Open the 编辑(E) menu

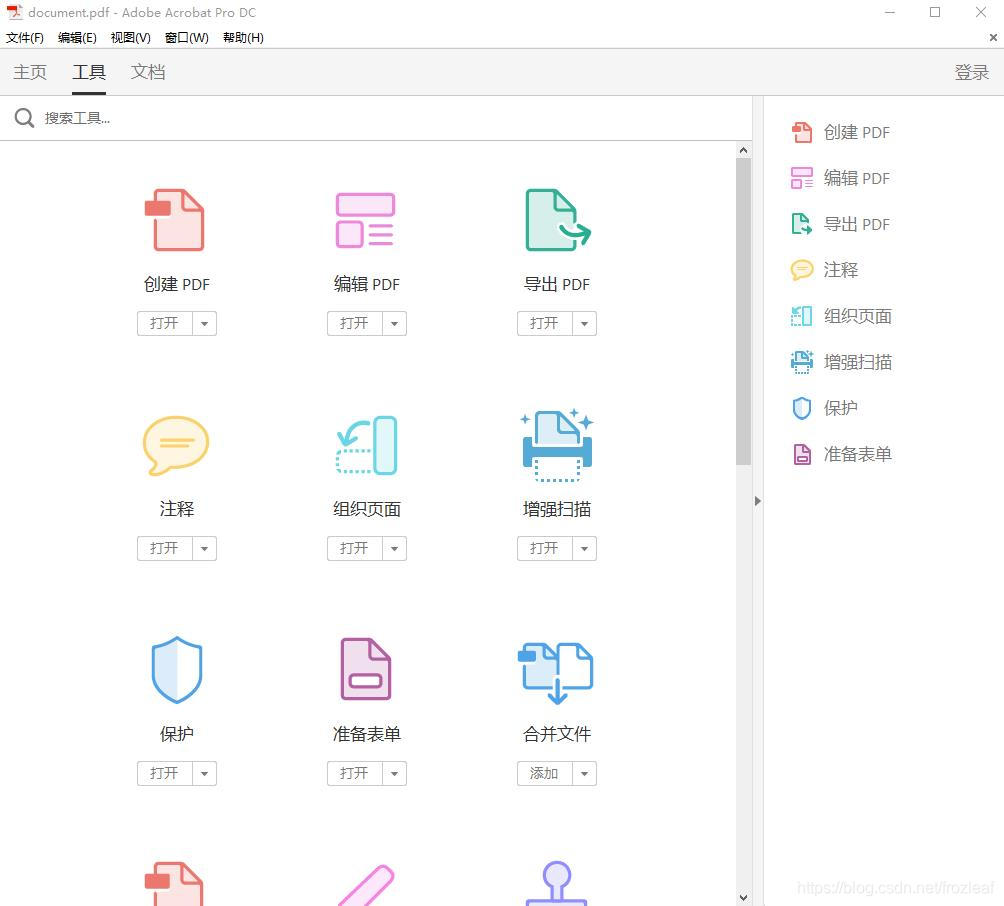coord(77,38)
